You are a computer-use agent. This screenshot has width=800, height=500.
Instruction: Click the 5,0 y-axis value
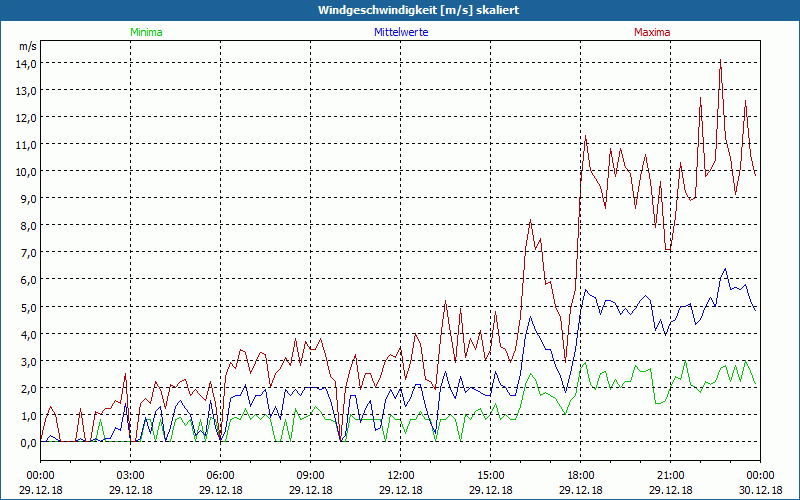[28, 308]
